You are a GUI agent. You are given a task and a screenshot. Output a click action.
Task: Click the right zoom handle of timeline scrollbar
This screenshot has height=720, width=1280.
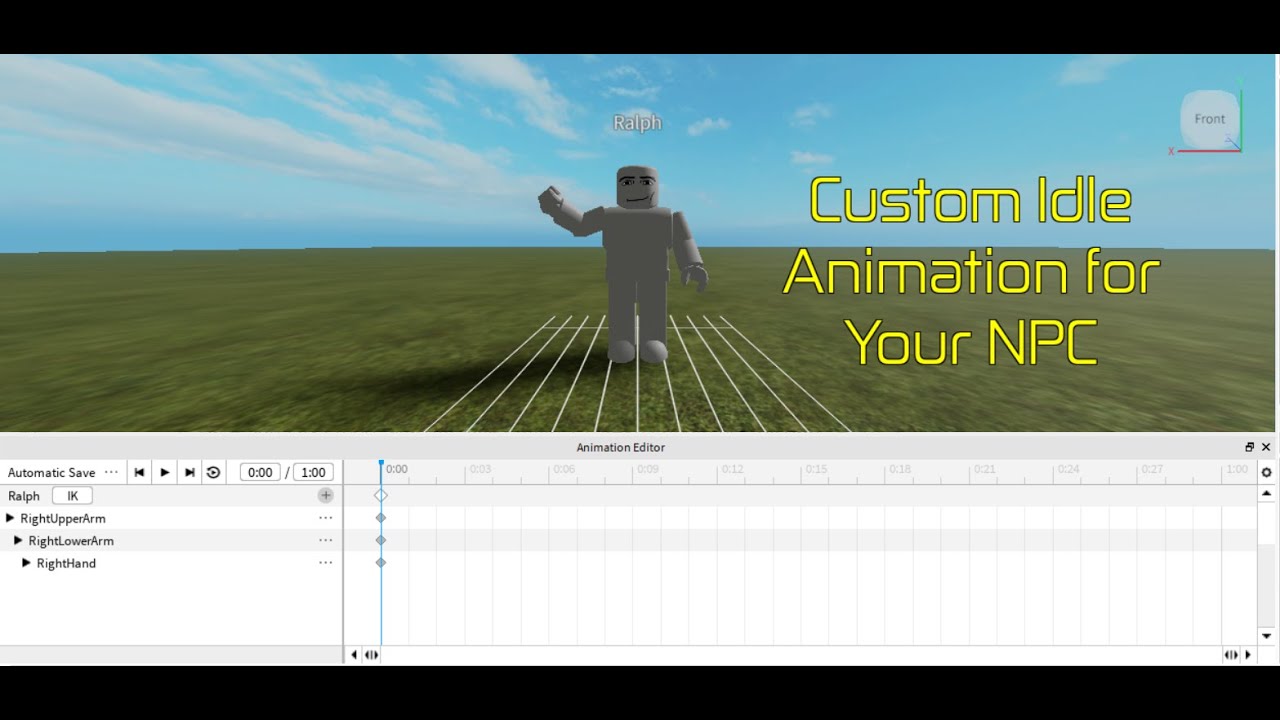pyautogui.click(x=1231, y=655)
